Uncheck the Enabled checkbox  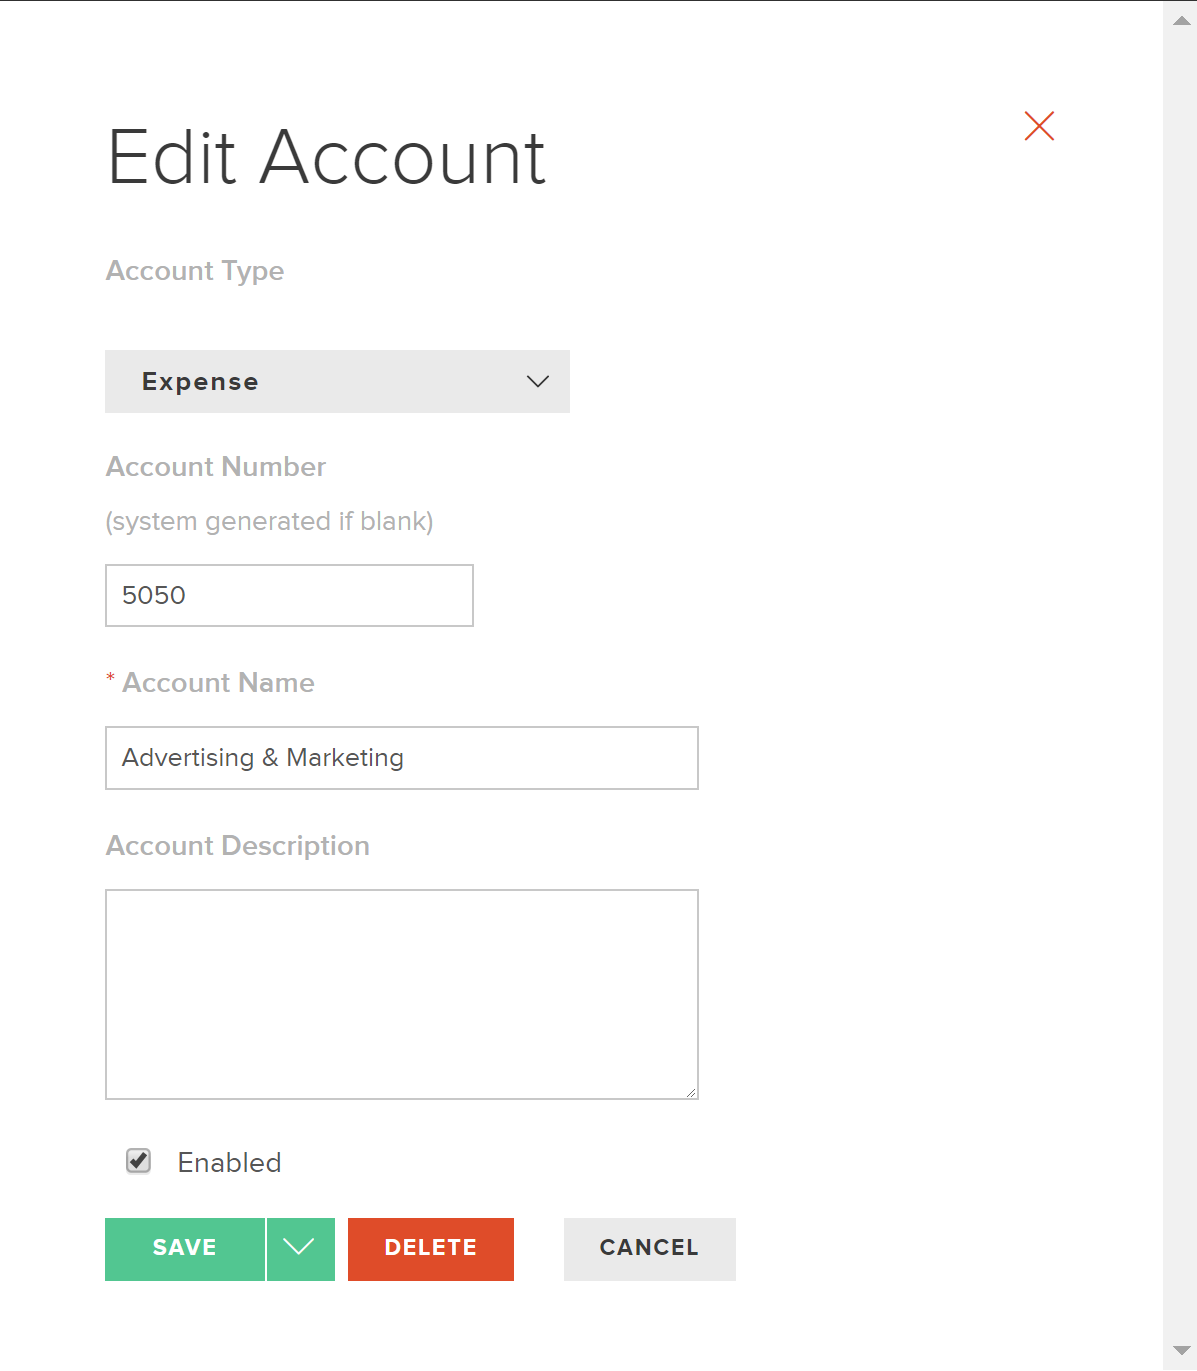138,1161
